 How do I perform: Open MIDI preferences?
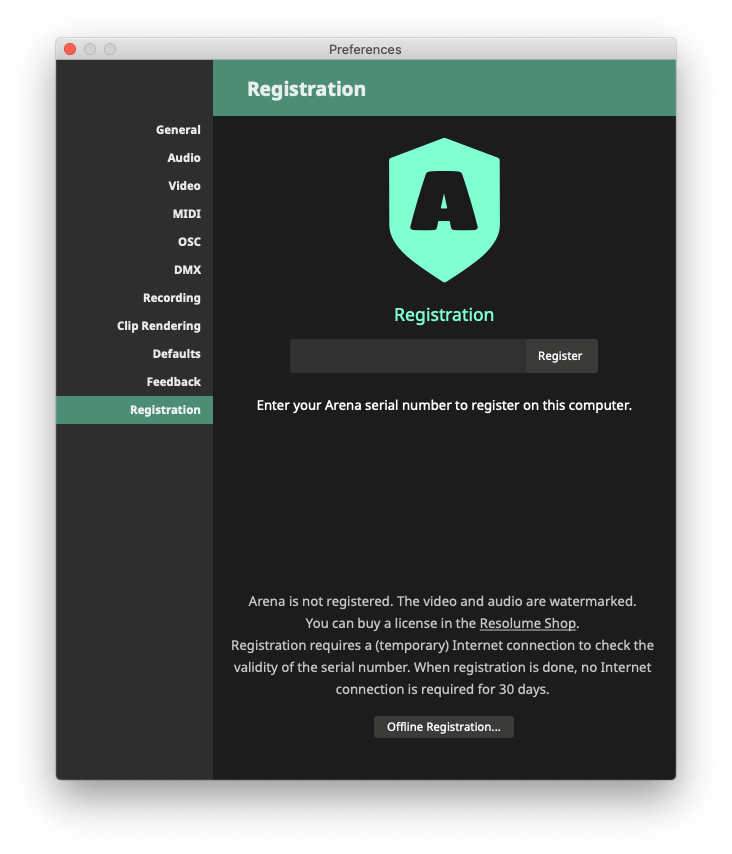tap(186, 214)
